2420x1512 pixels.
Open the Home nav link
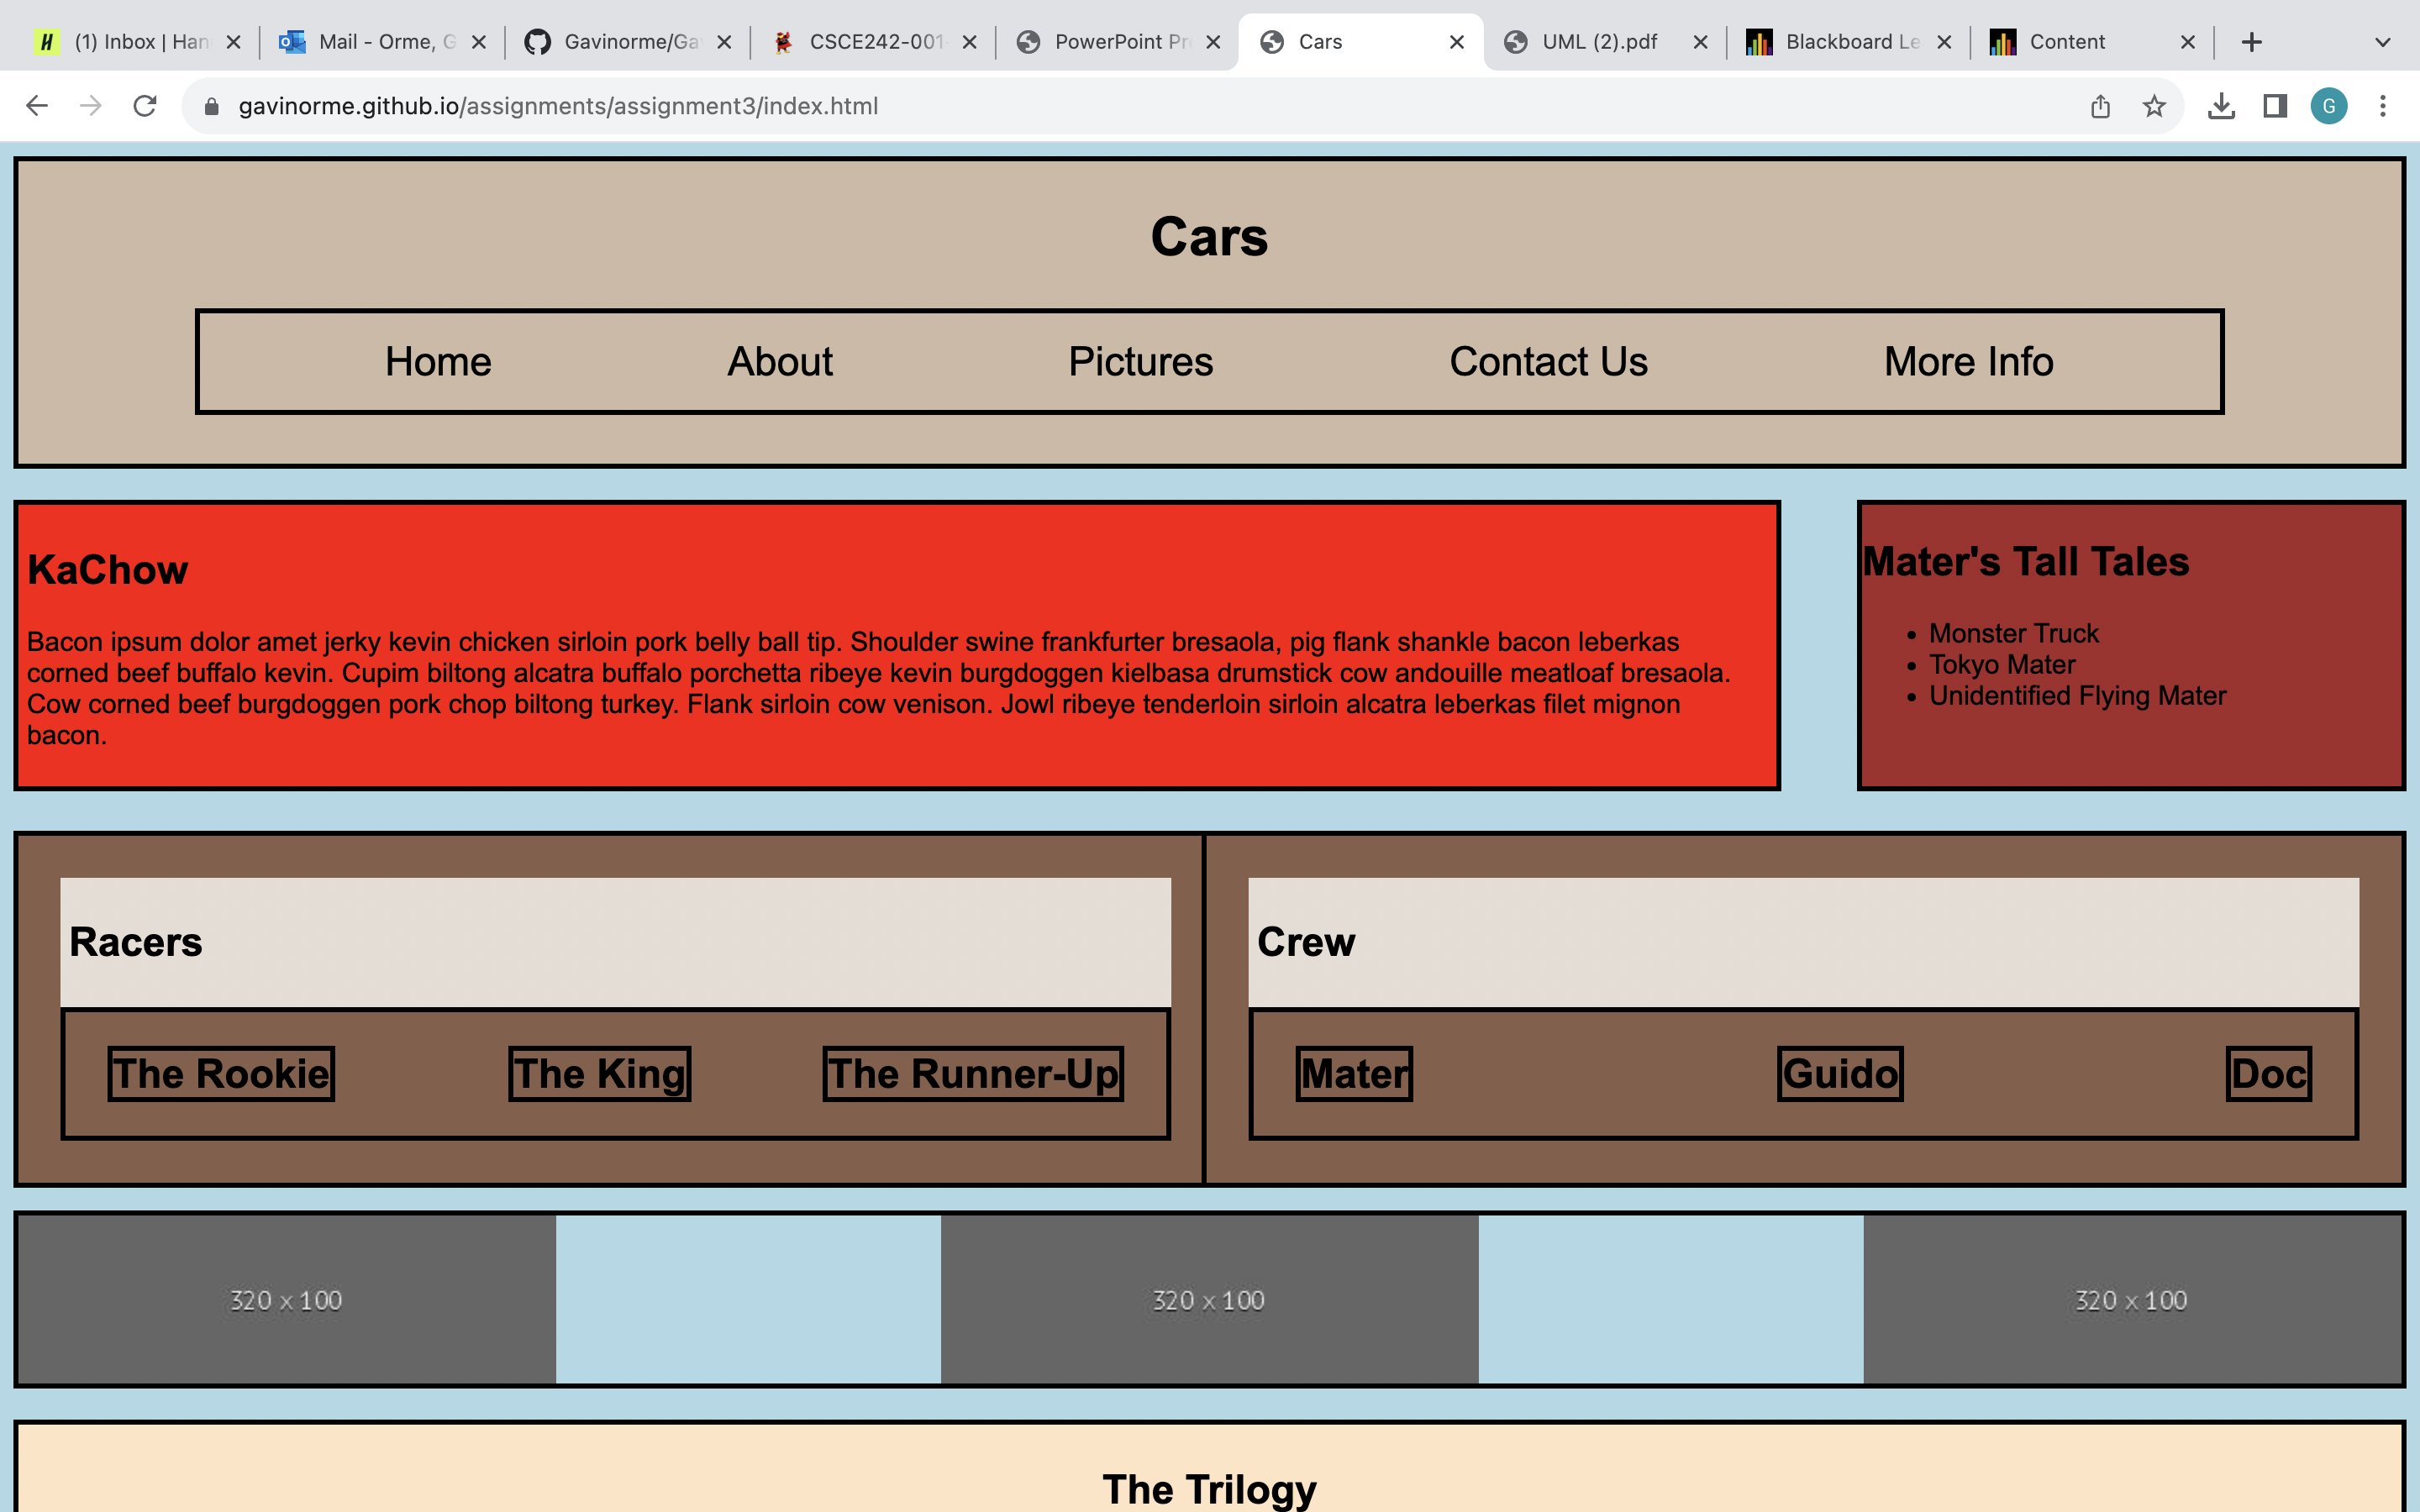pos(438,362)
